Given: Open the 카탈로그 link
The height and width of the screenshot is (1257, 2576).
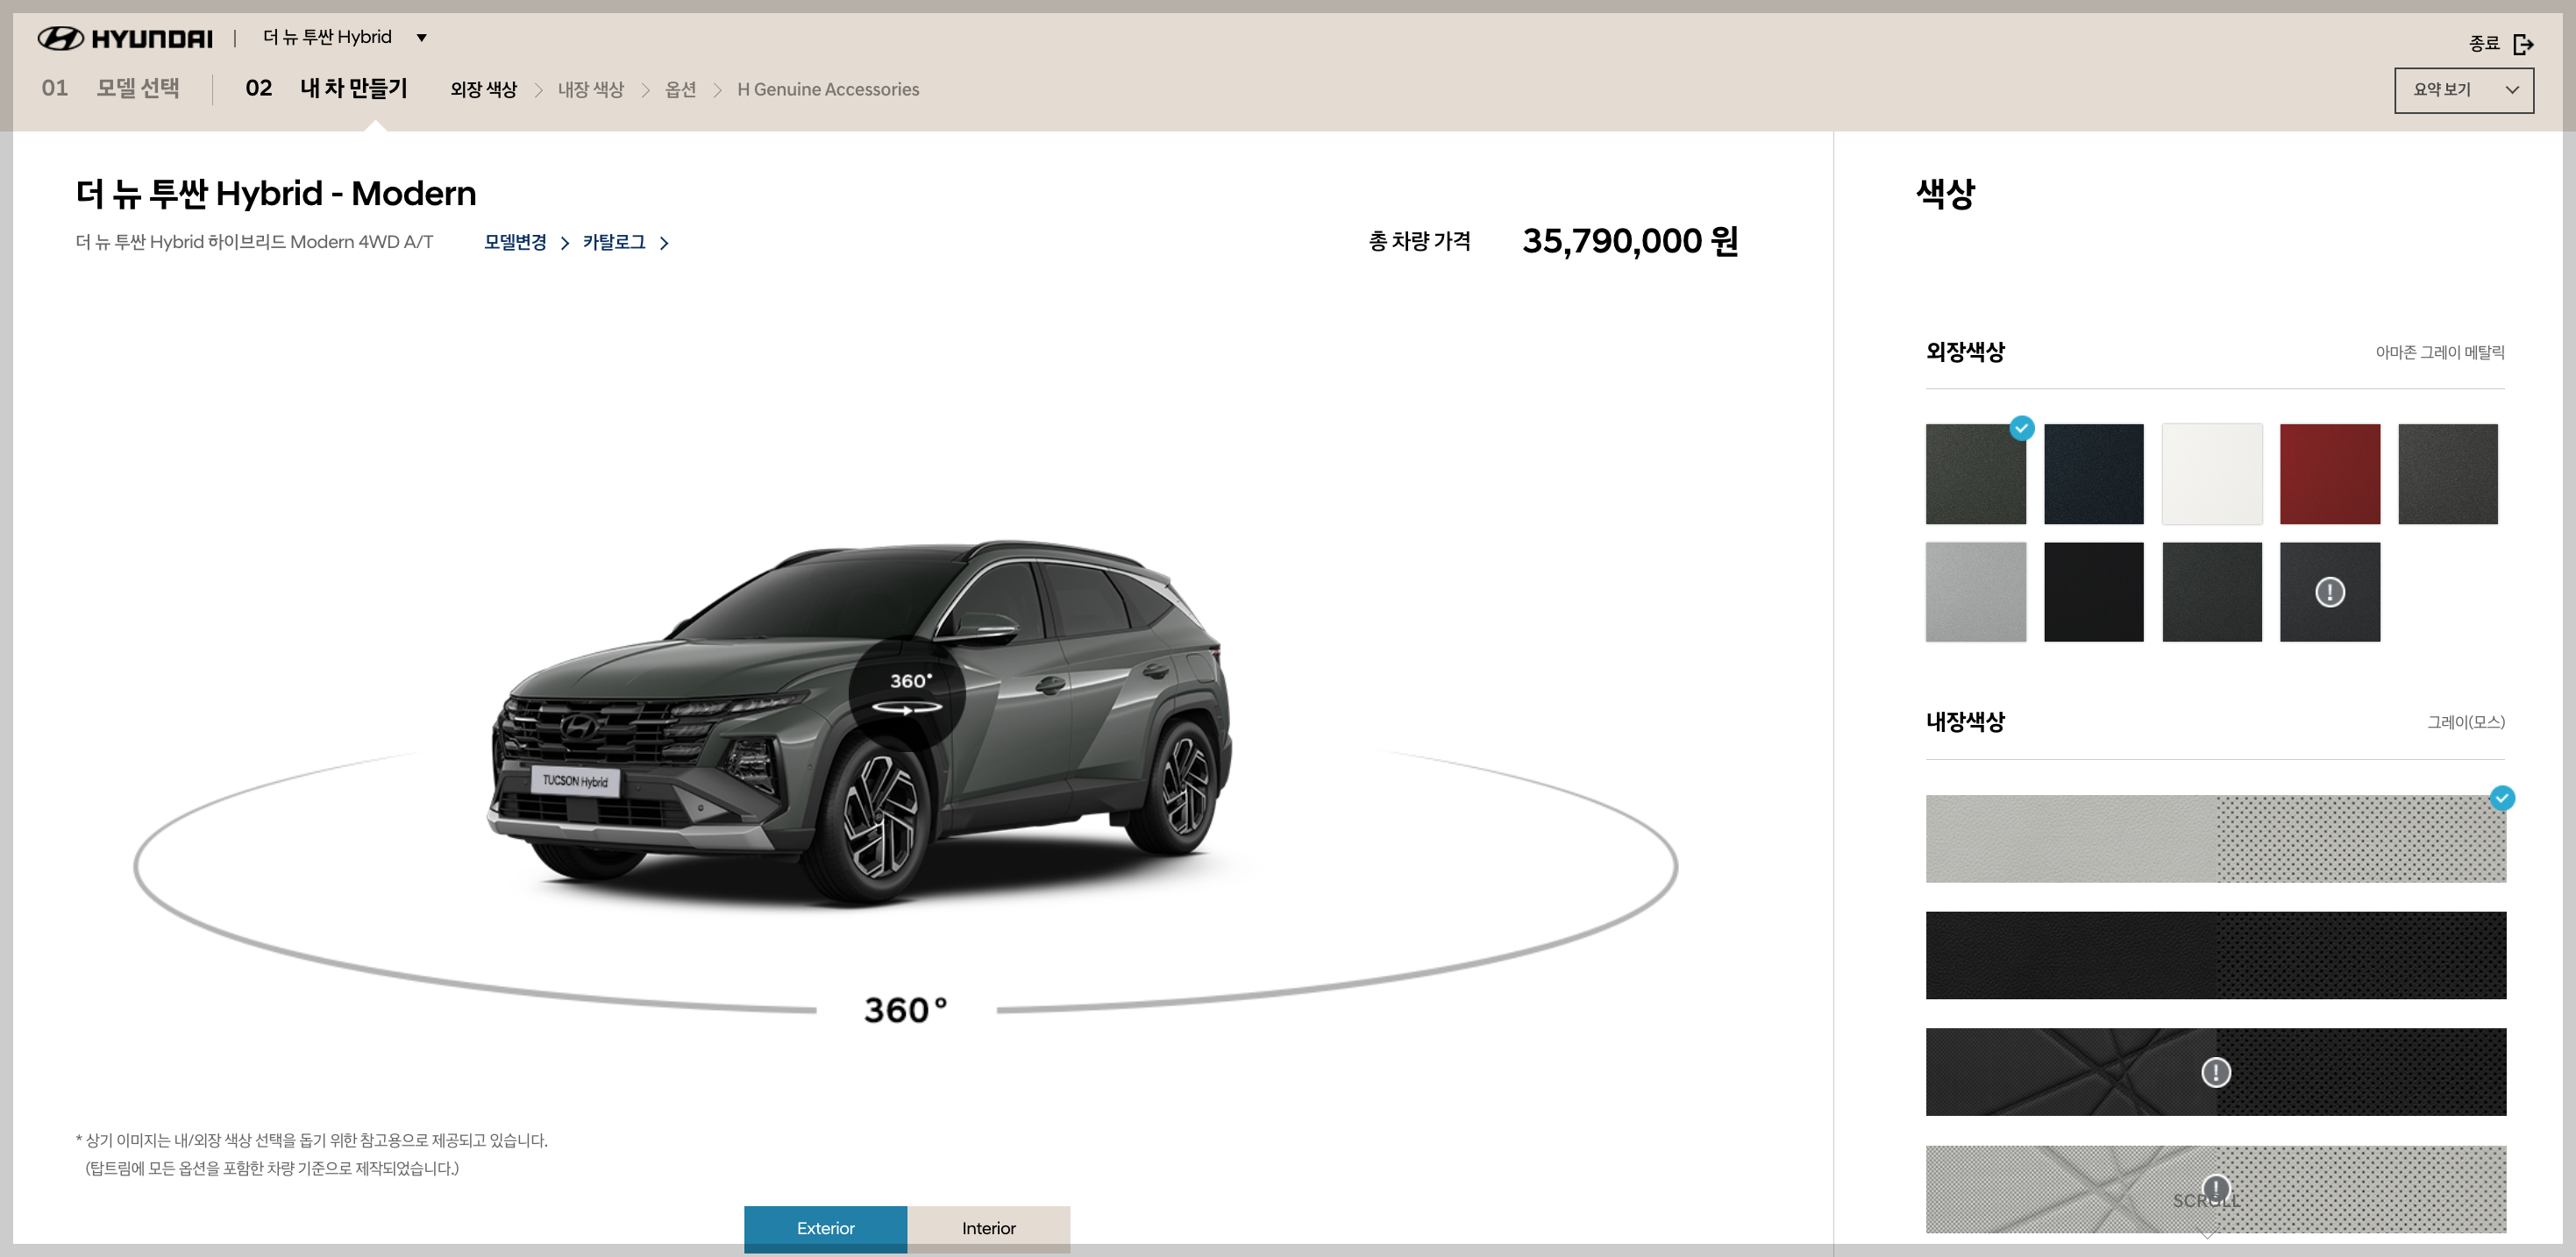Looking at the screenshot, I should [x=614, y=243].
